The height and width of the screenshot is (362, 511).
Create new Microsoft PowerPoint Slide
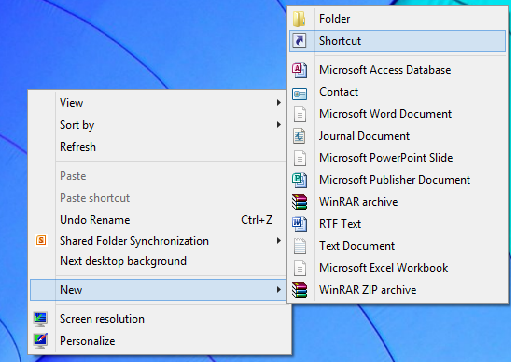click(x=397, y=158)
